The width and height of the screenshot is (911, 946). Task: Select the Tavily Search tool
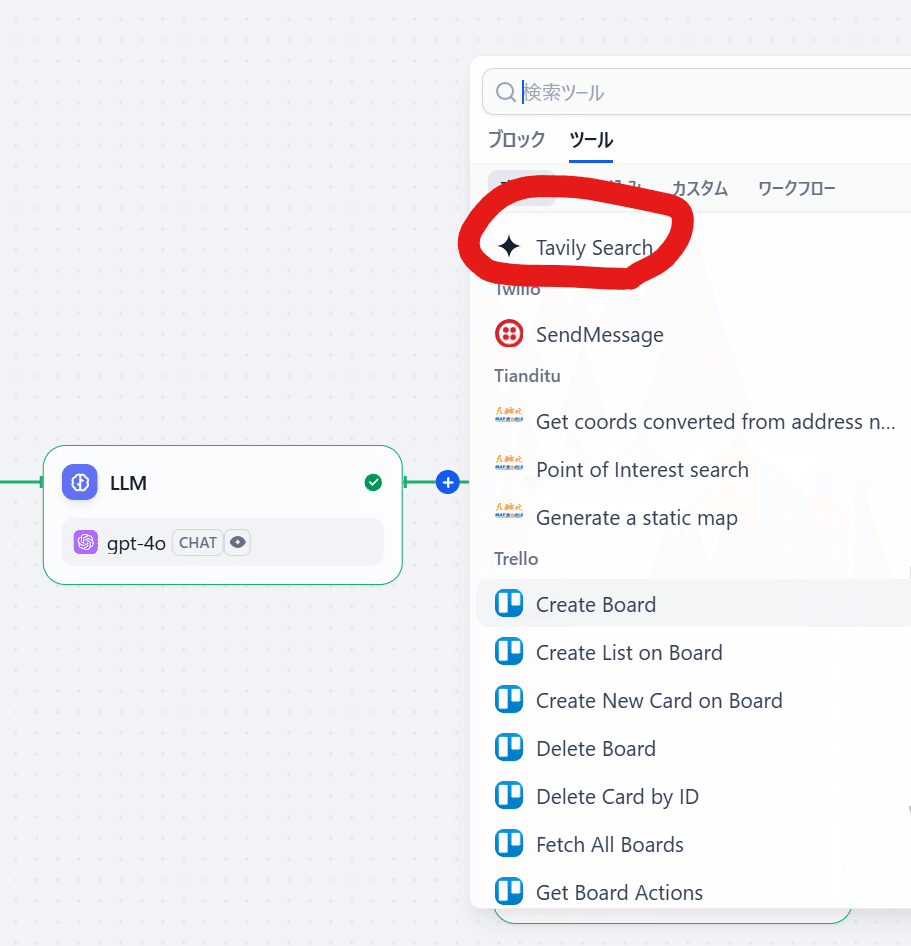(594, 247)
